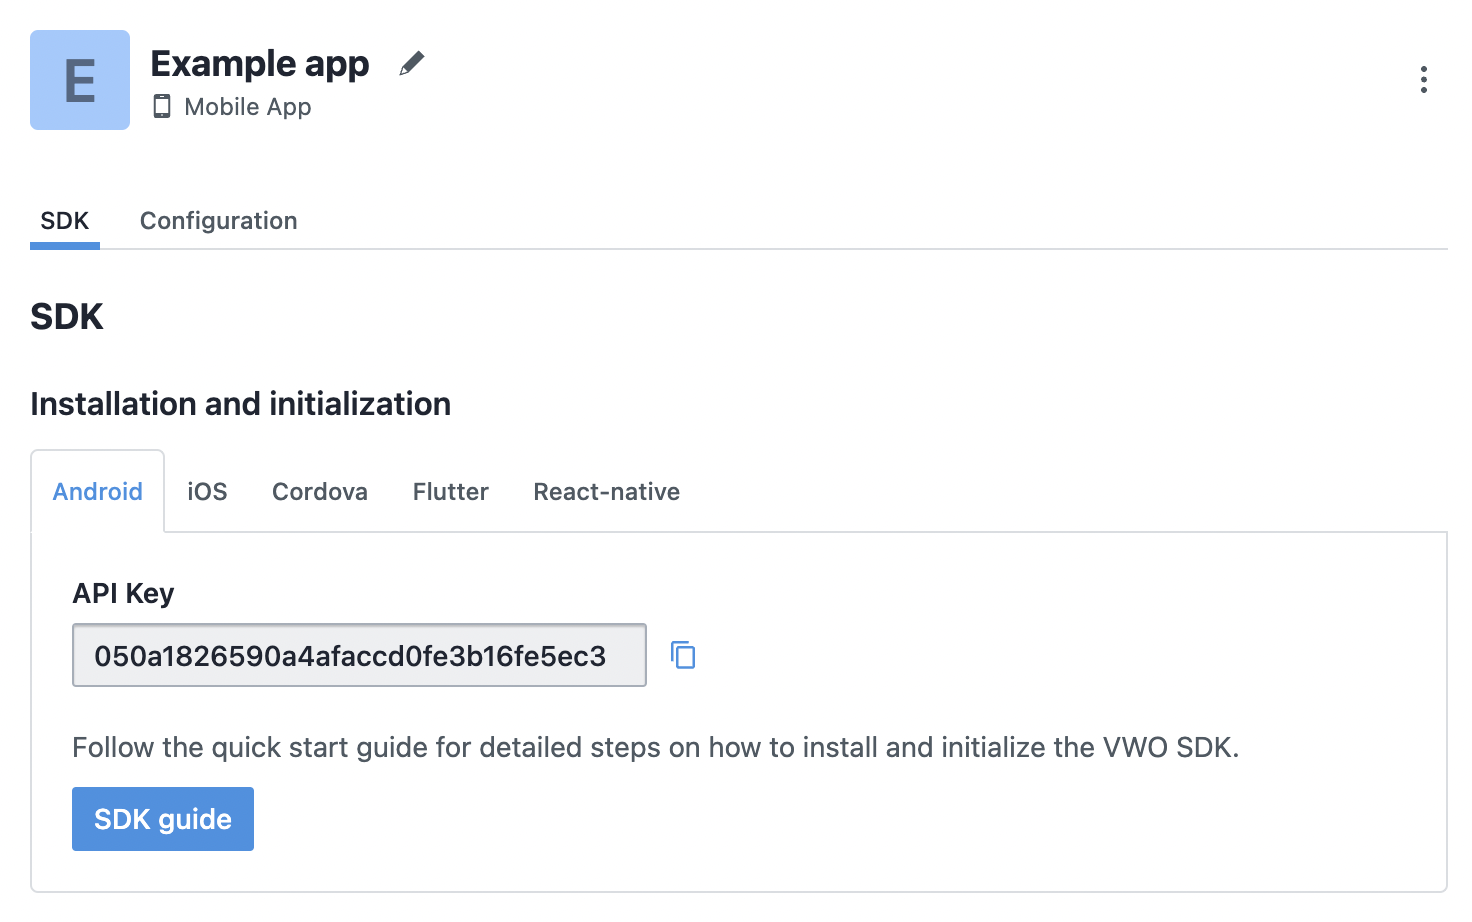Switch to the Configuration tab
The image size is (1472, 922).
(x=218, y=221)
